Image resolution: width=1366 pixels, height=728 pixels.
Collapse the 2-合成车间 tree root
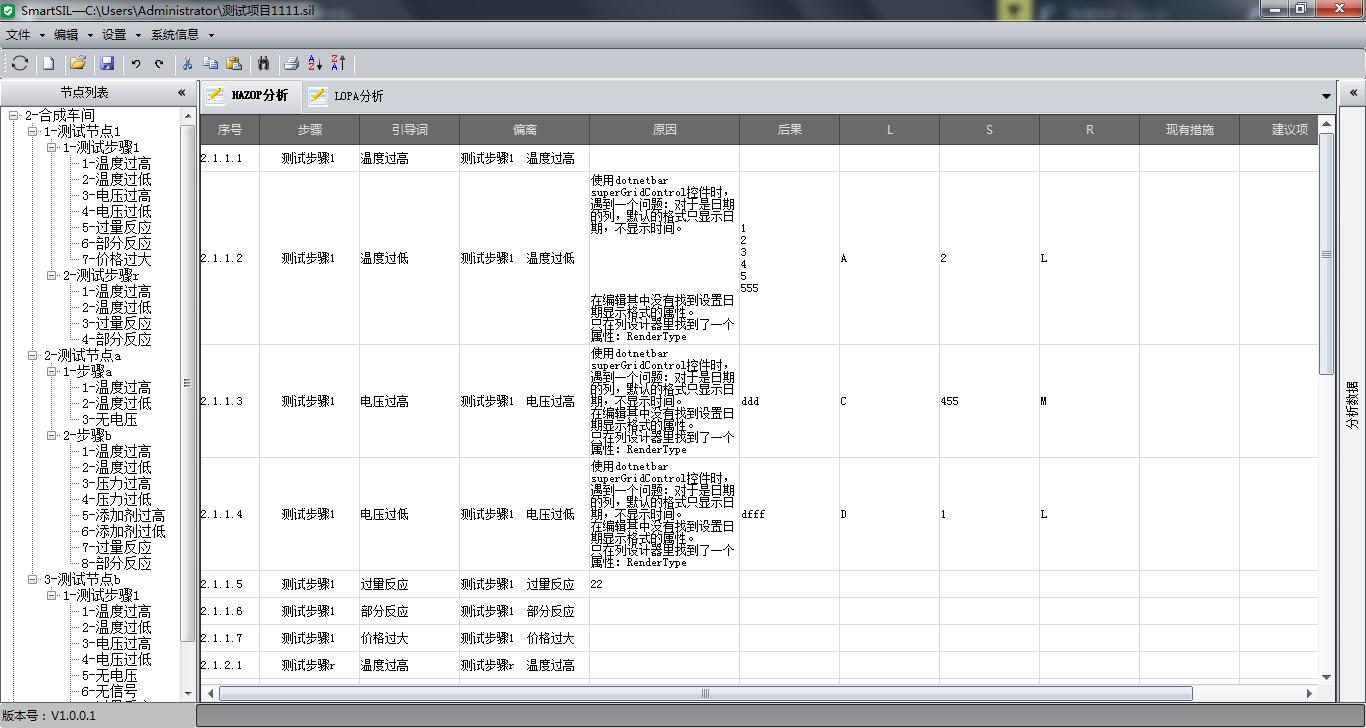point(14,116)
